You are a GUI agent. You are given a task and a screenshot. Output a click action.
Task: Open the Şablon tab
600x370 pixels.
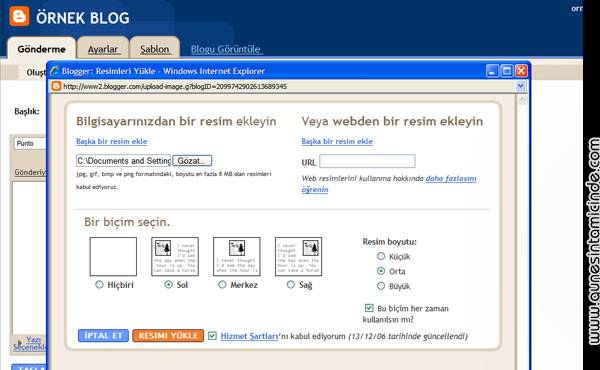coord(155,49)
